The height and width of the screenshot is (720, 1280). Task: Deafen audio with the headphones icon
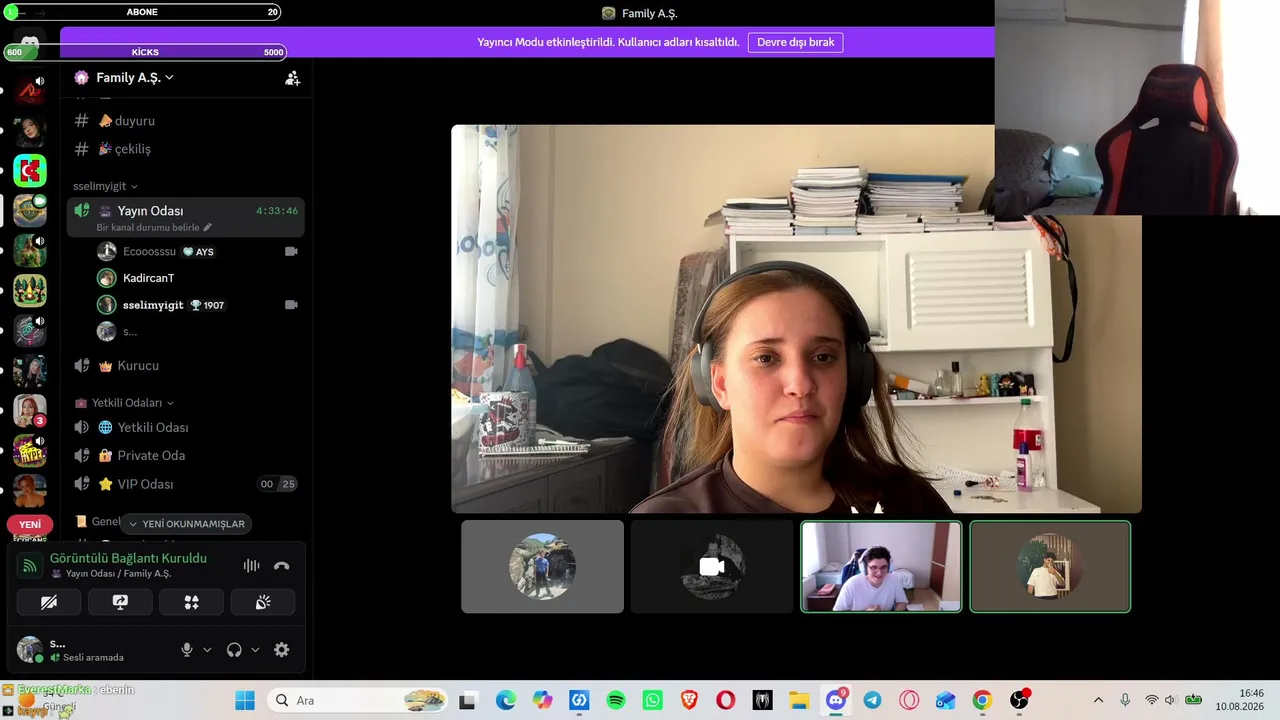click(x=234, y=650)
